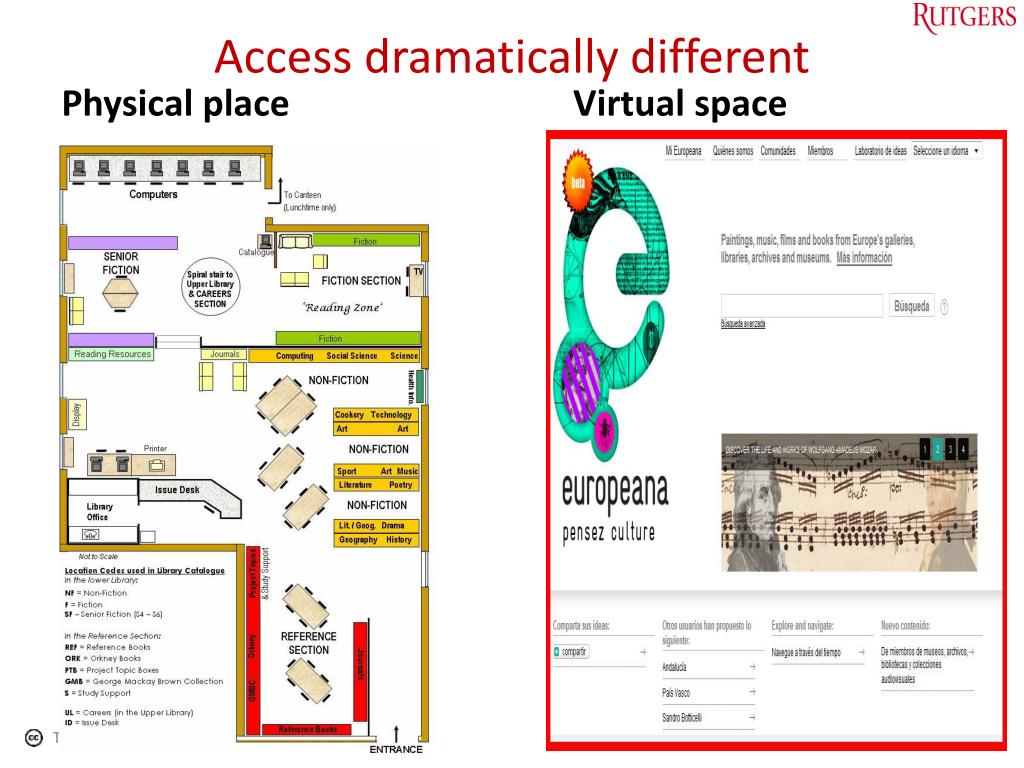Open the Mozart sheet music banner

pos(849,502)
